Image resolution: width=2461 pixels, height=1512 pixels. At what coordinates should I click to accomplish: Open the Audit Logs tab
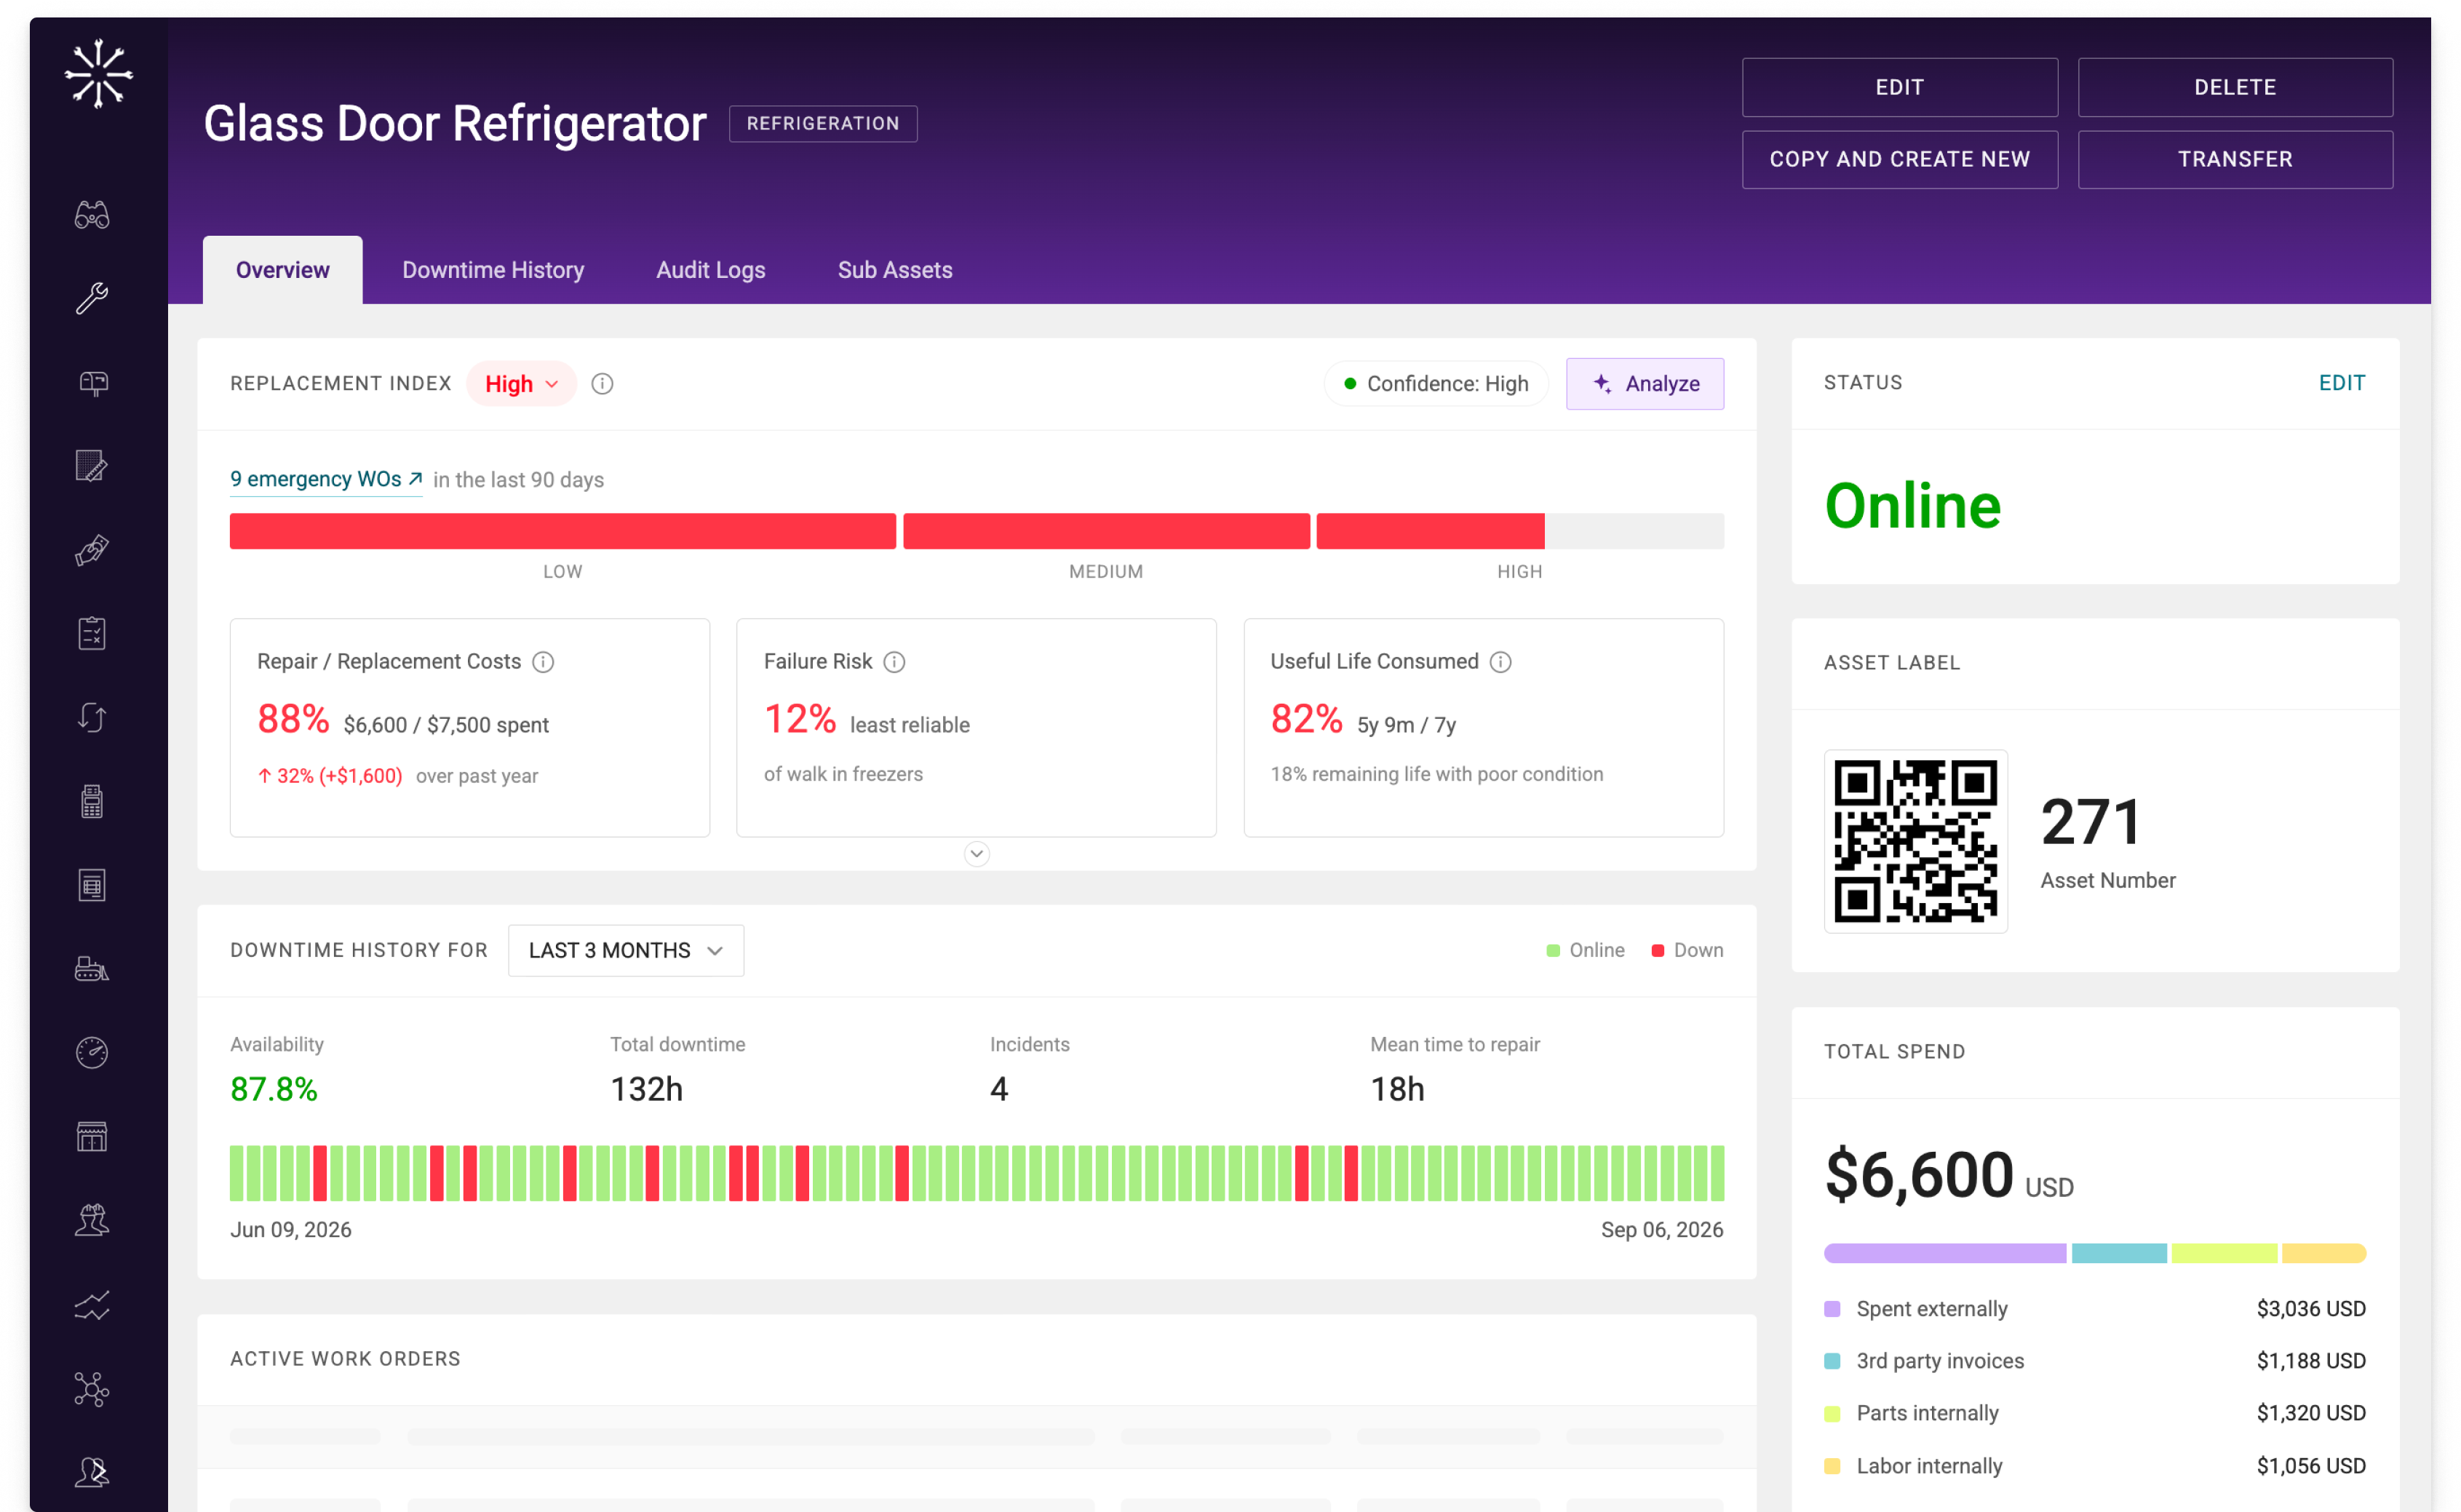coord(711,270)
